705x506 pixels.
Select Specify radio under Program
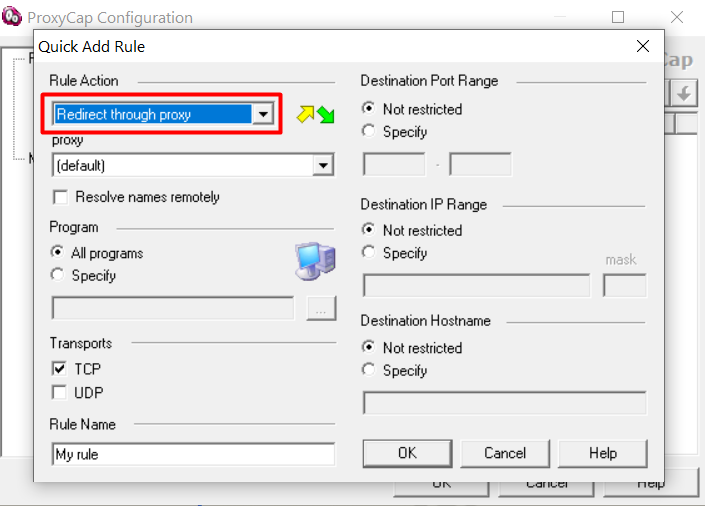pyautogui.click(x=58, y=274)
